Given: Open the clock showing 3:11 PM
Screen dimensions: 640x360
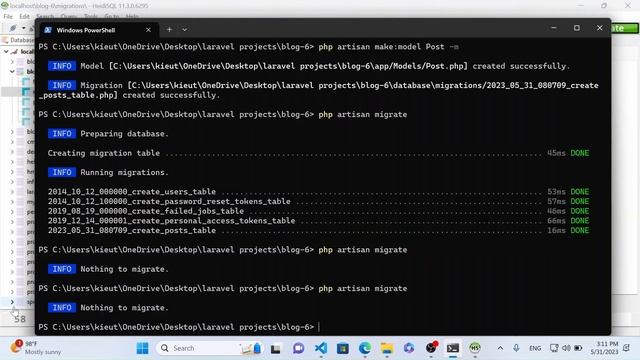Looking at the screenshot, I should pos(604,348).
